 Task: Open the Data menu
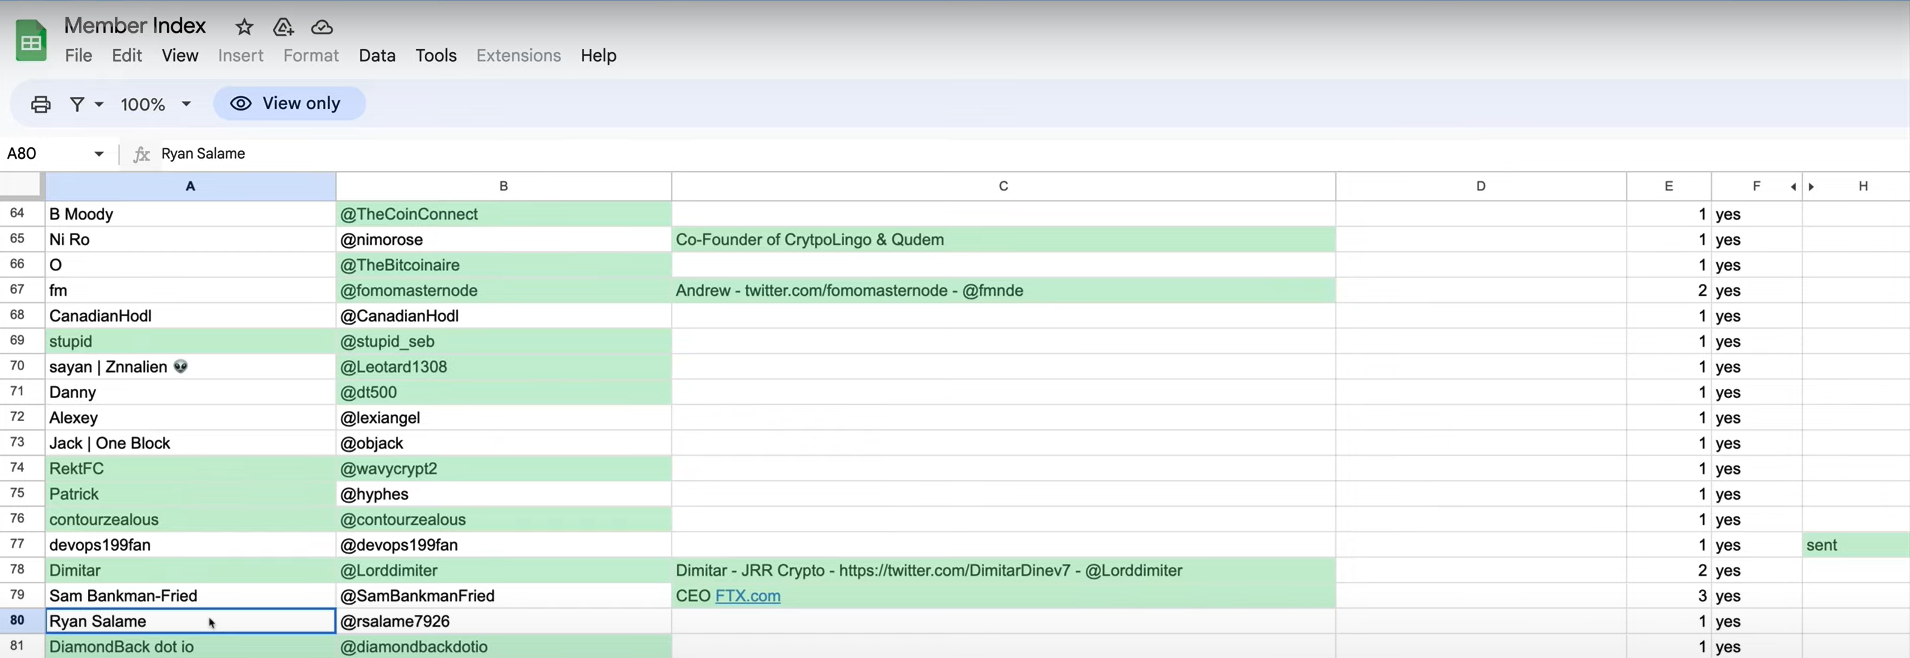(x=377, y=56)
